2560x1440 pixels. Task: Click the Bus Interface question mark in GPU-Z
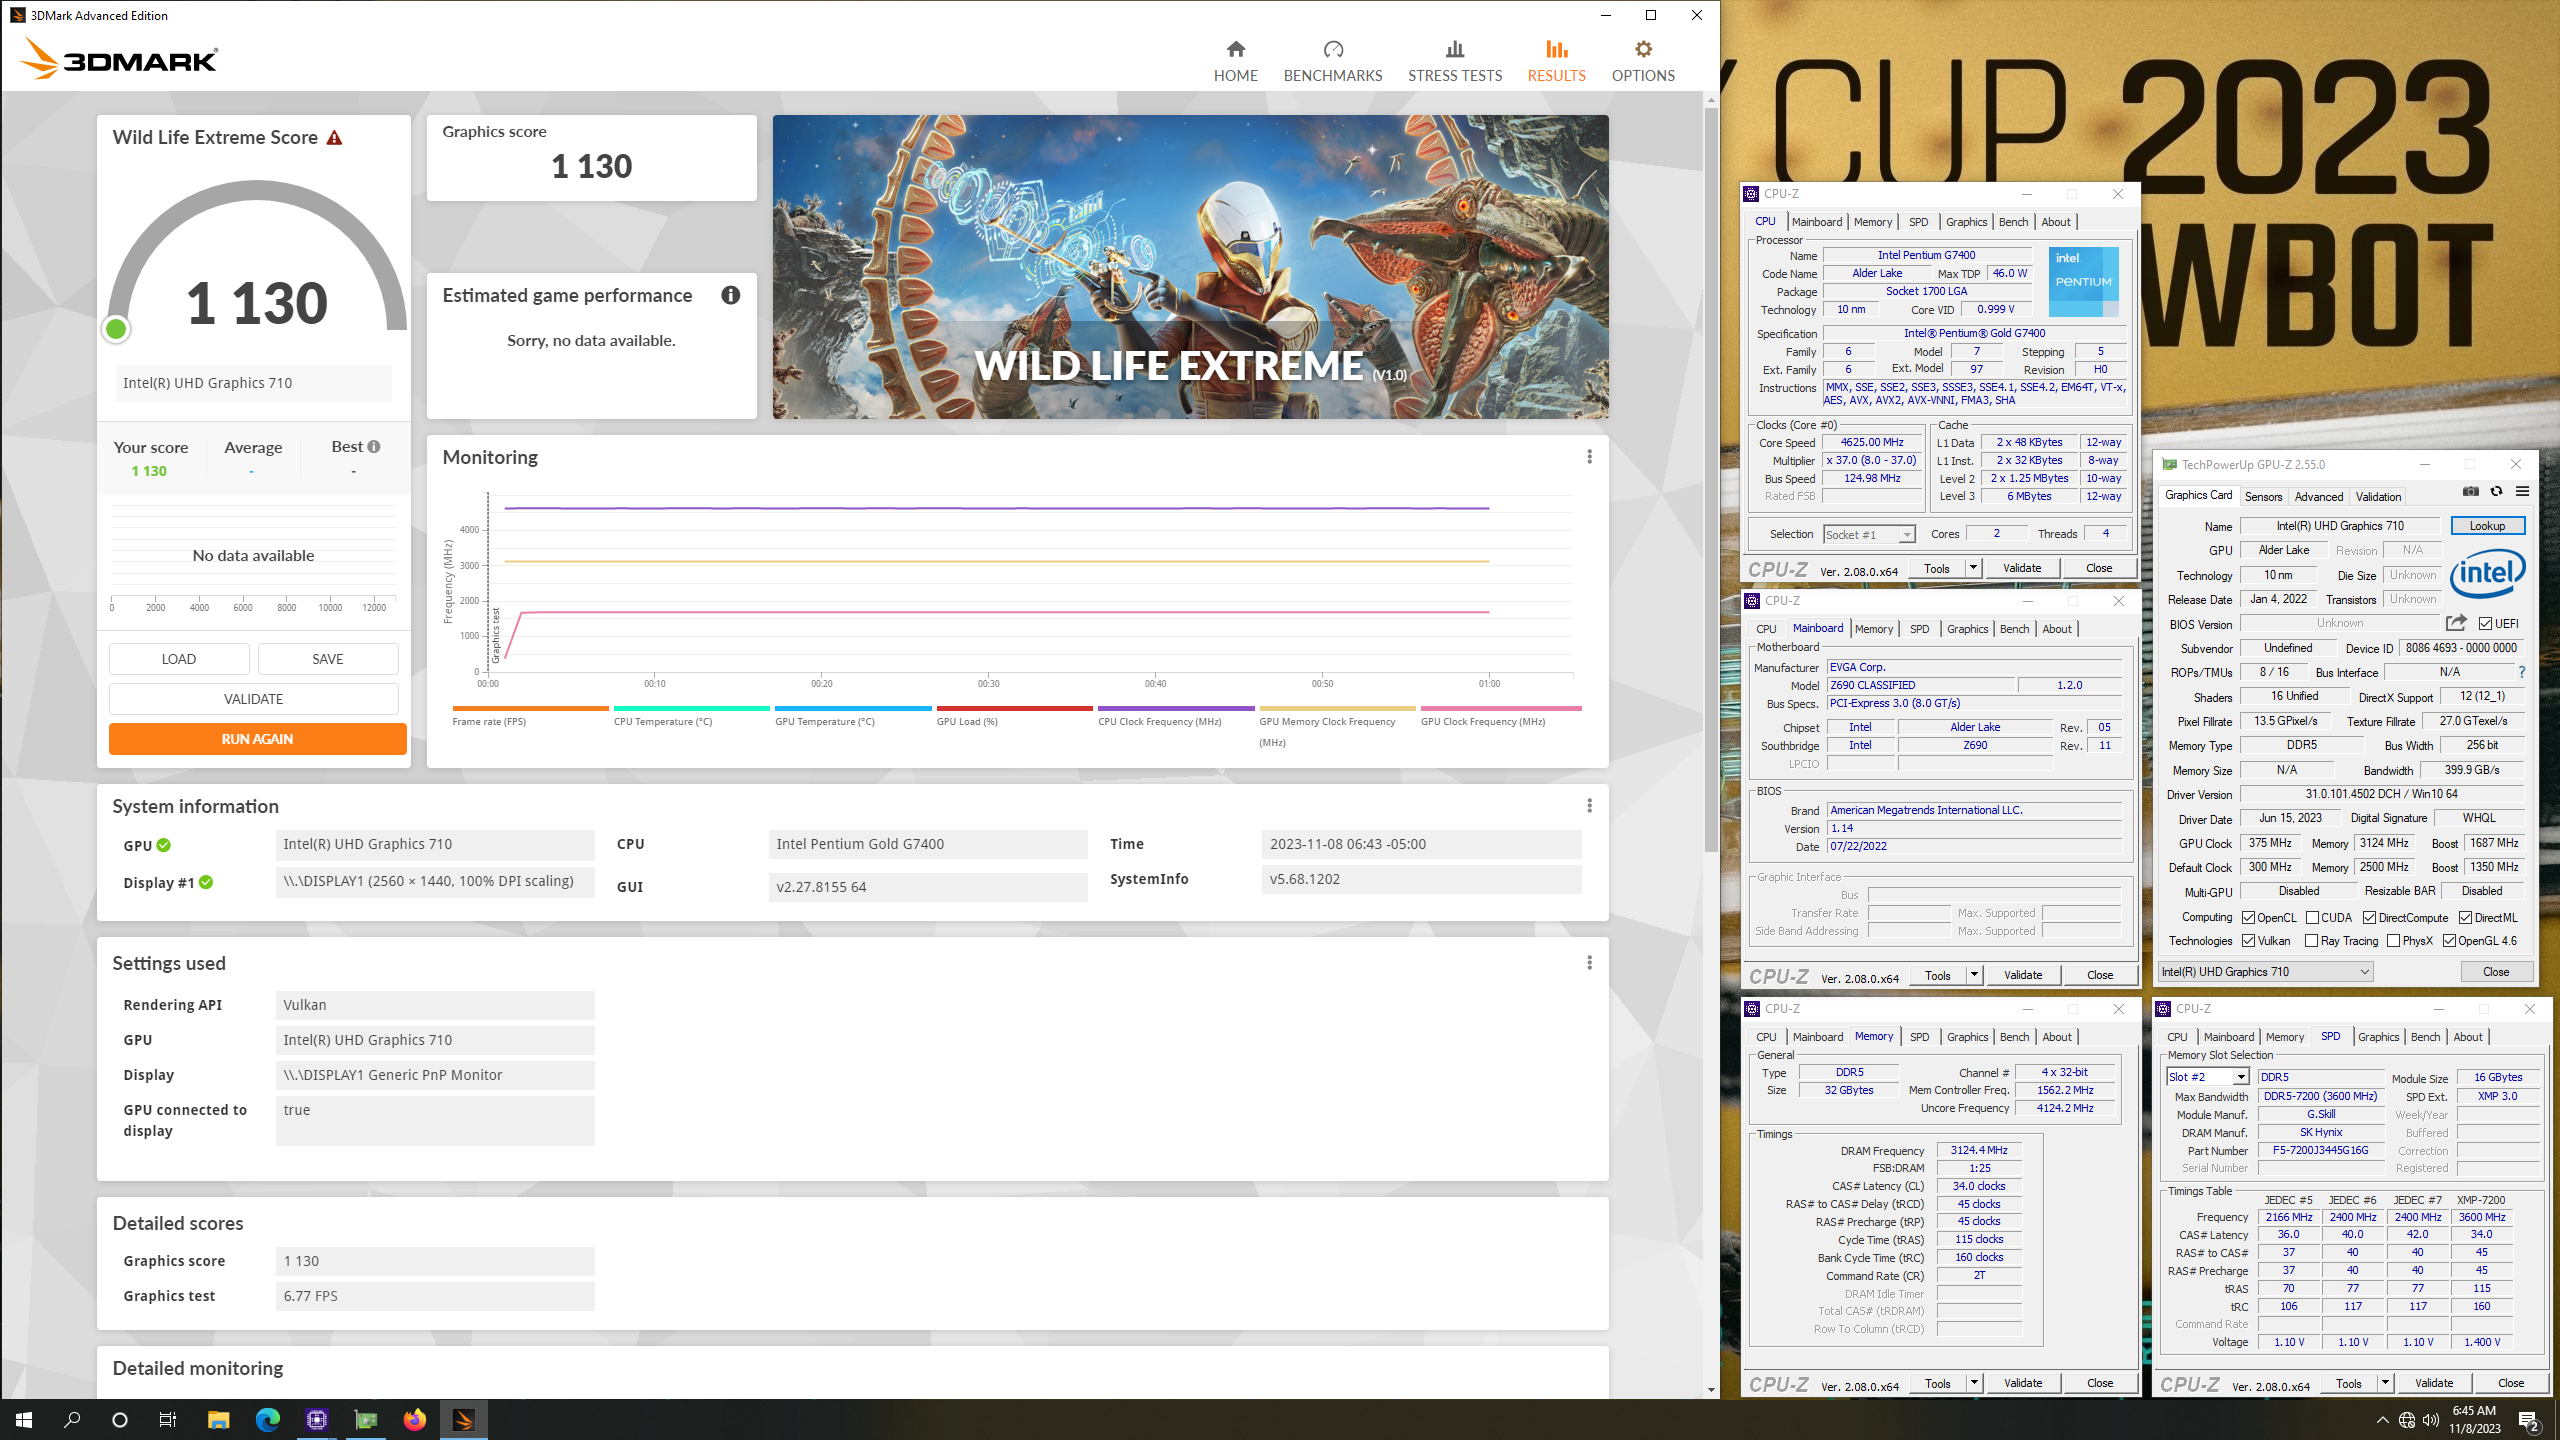(x=2522, y=672)
